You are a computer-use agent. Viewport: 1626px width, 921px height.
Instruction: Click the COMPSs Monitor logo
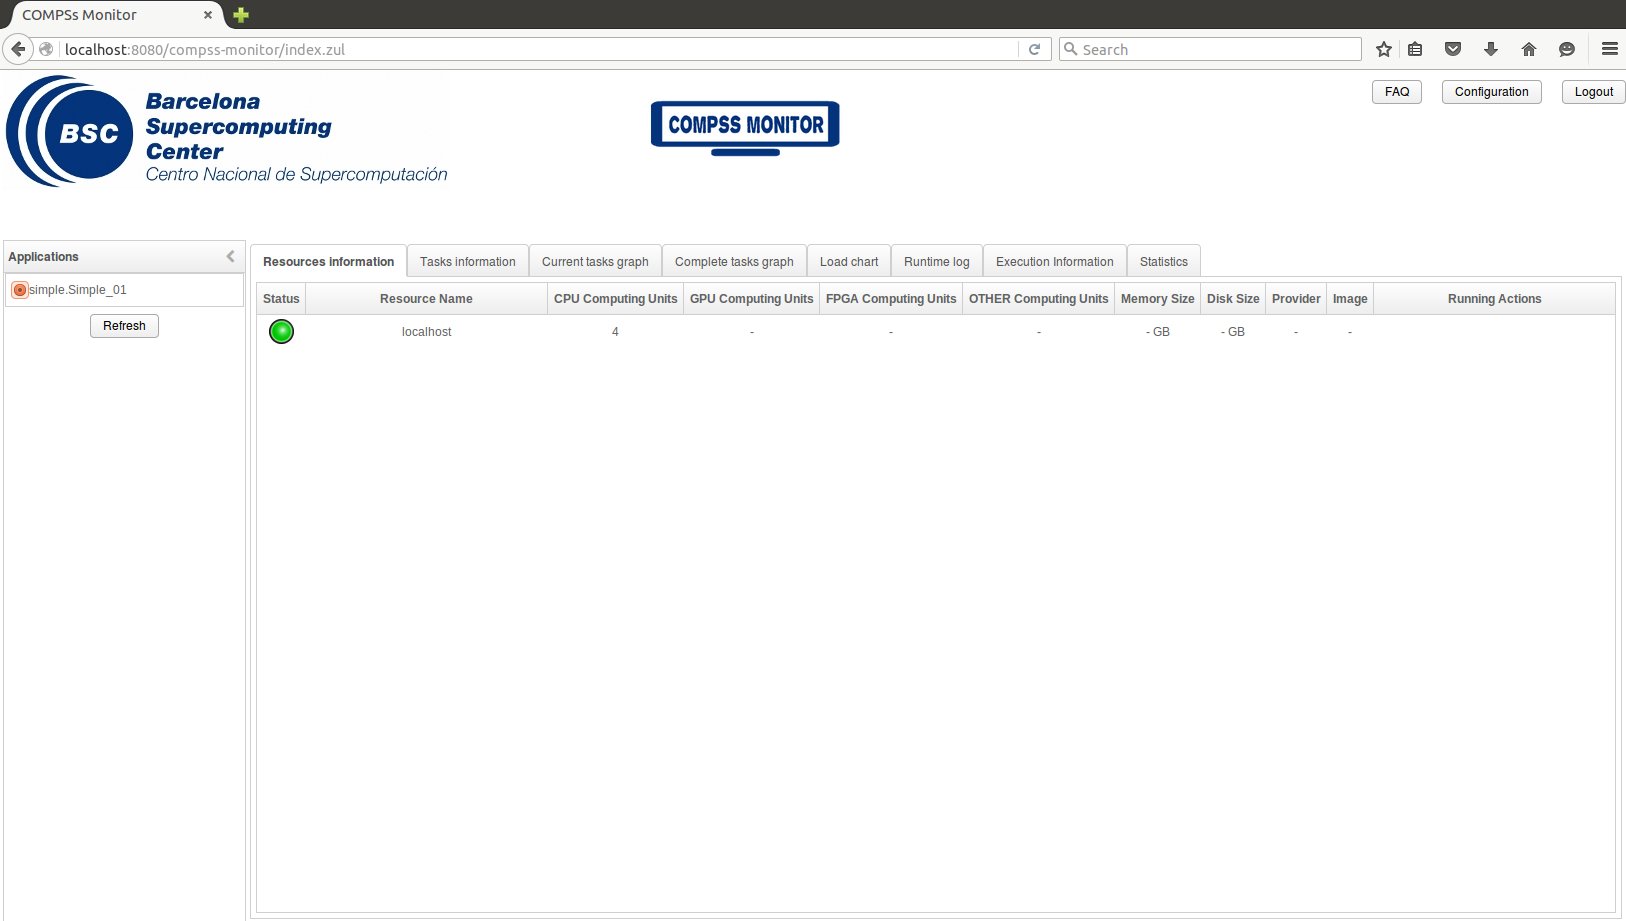click(x=745, y=128)
